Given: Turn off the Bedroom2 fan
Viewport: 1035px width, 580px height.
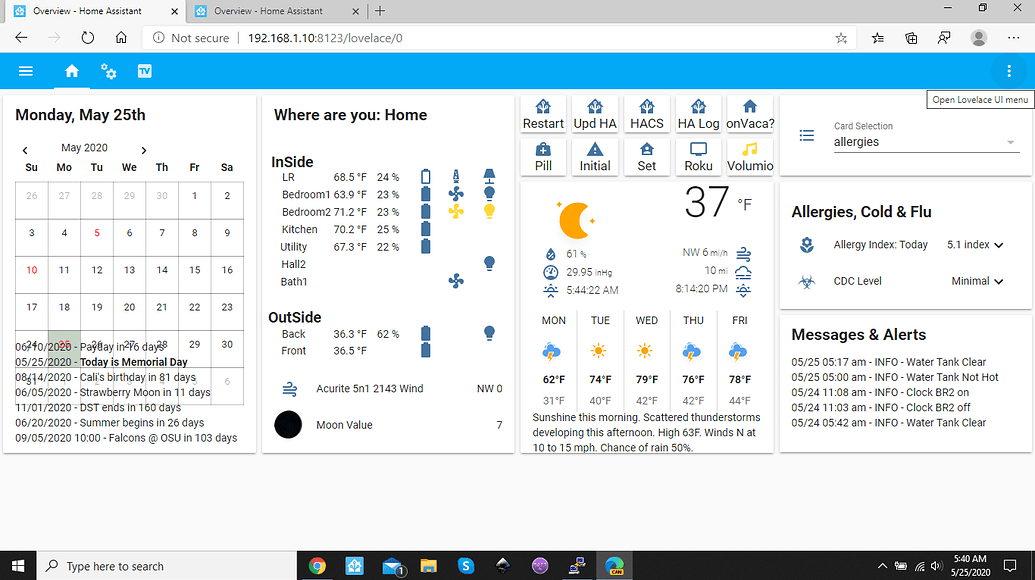Looking at the screenshot, I should pyautogui.click(x=456, y=211).
